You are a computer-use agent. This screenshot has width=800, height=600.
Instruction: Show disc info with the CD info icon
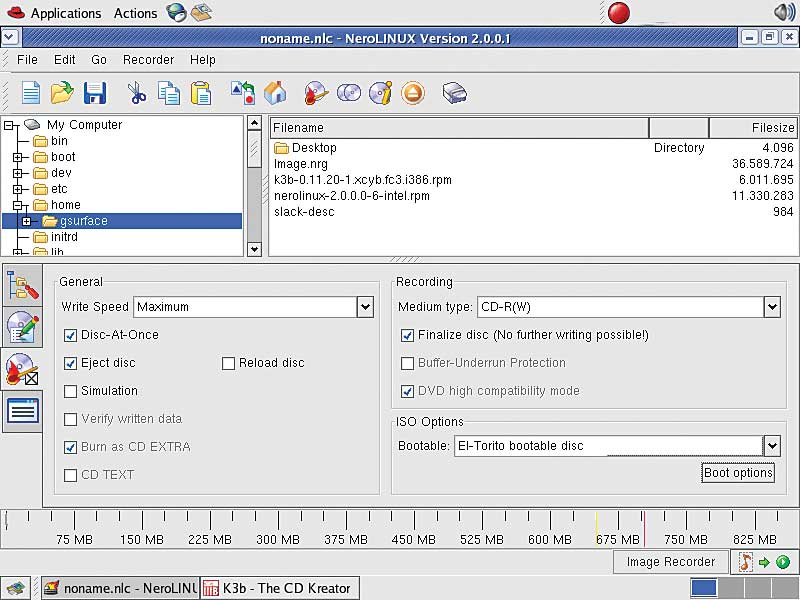point(381,93)
